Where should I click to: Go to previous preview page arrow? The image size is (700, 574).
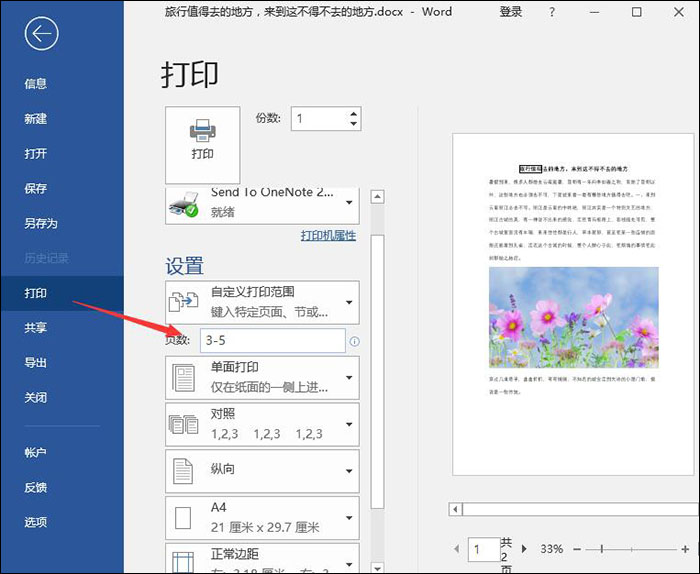tap(456, 549)
